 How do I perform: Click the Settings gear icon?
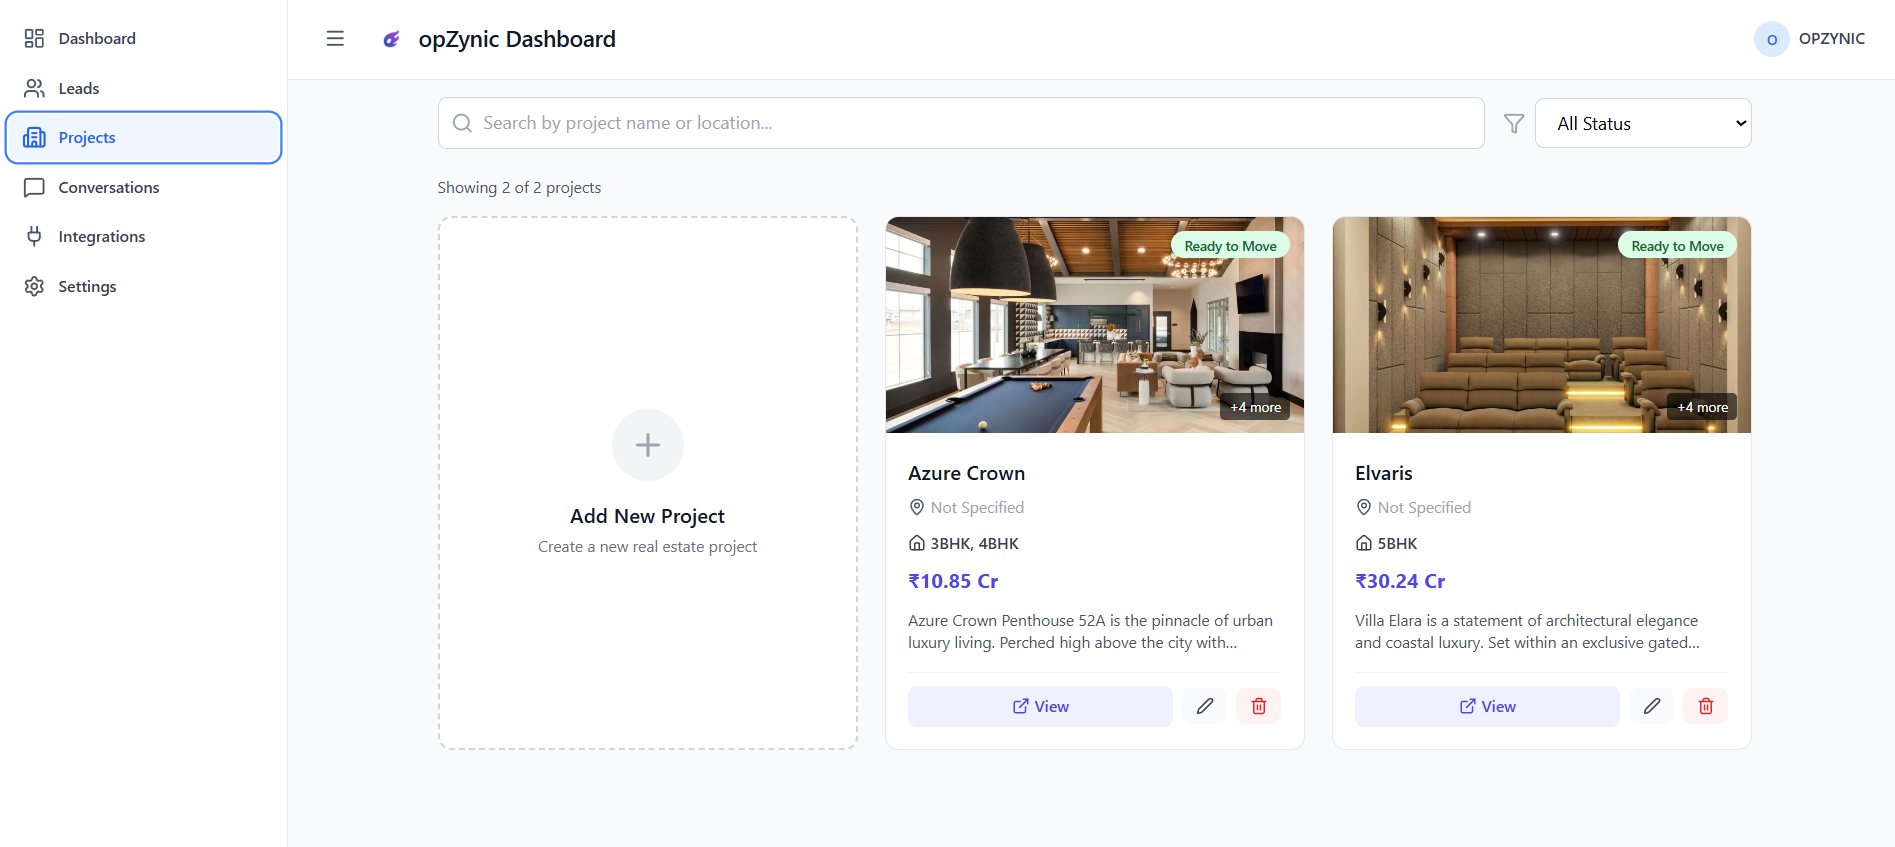point(34,286)
